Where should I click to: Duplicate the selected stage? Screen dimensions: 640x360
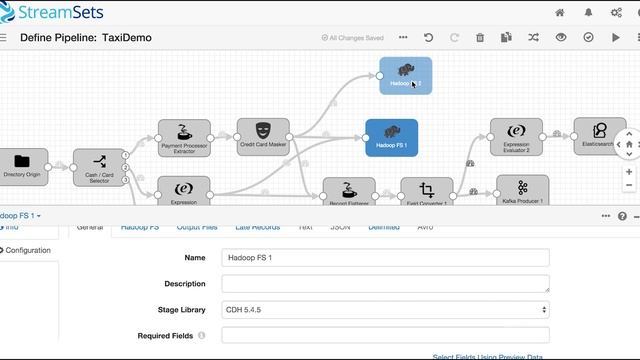[x=506, y=38]
